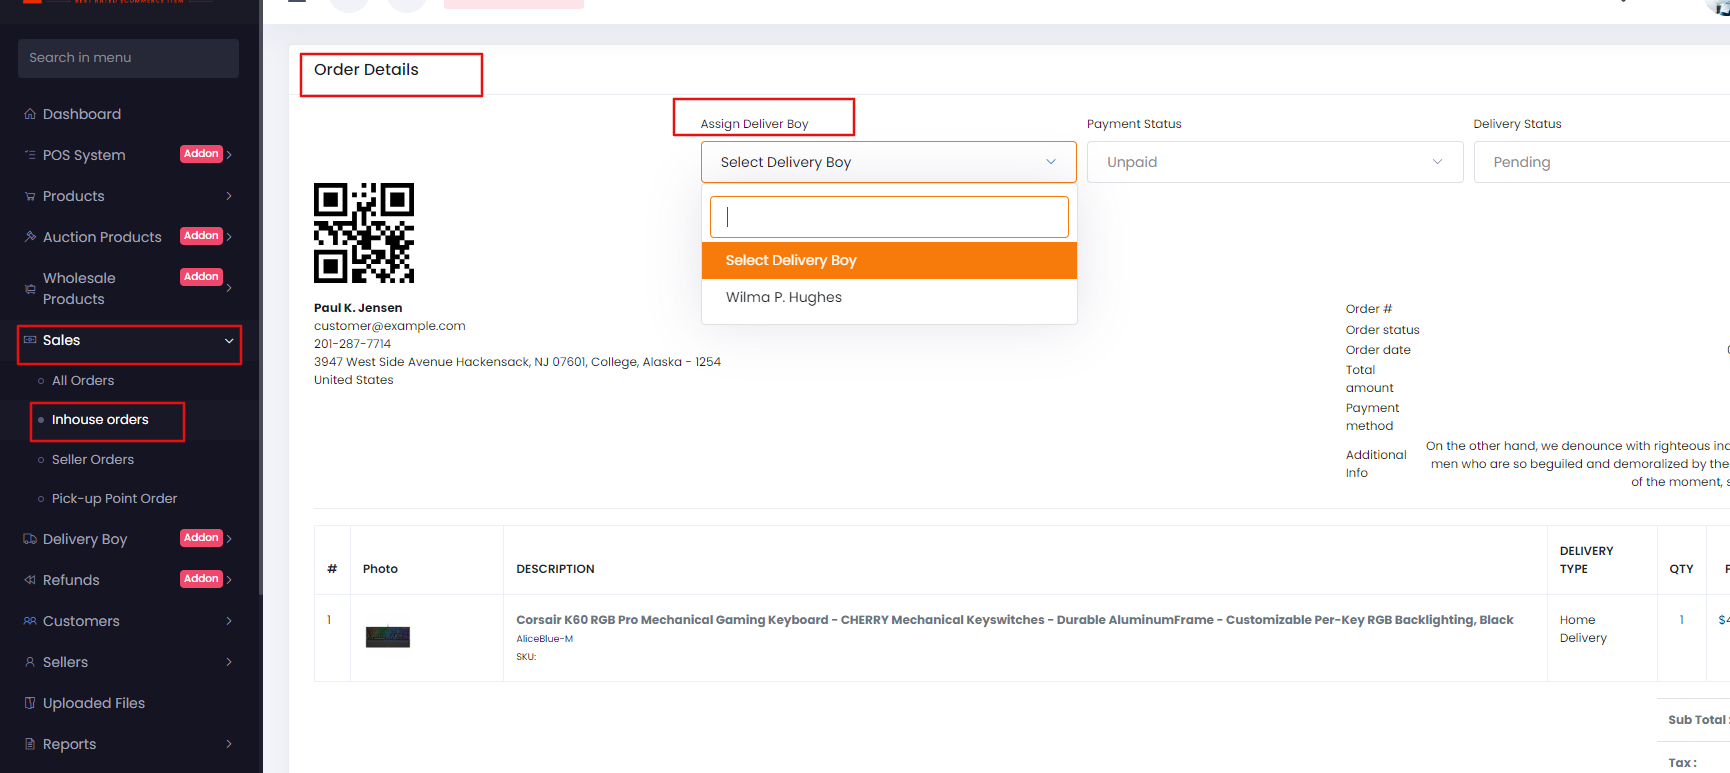
Task: Click the Customers people icon
Action: pyautogui.click(x=30, y=621)
